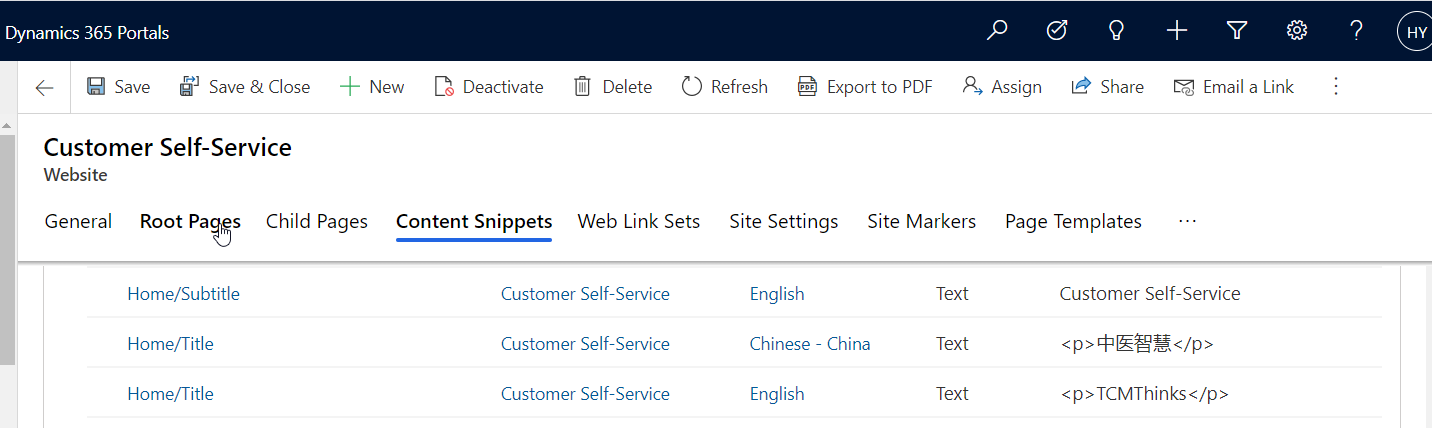
Task: Switch to the Web Link Sets tab
Action: (639, 222)
